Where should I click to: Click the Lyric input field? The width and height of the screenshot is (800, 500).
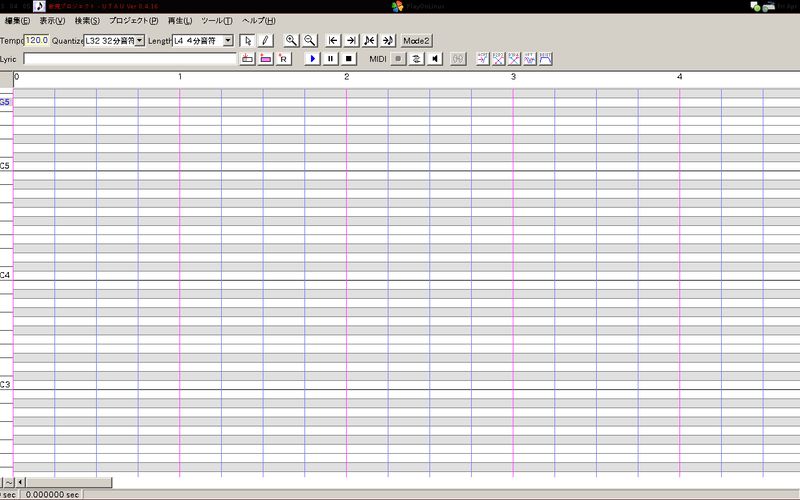[129, 59]
